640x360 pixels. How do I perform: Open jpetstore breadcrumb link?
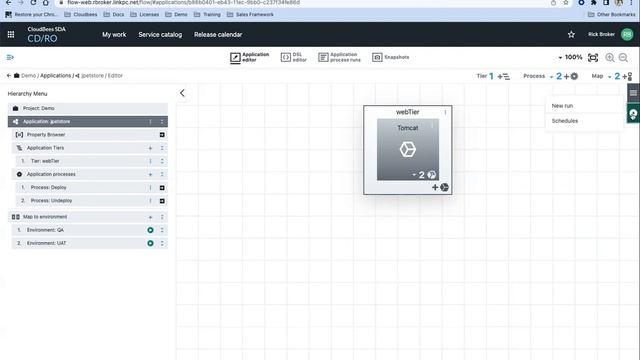pyautogui.click(x=92, y=76)
